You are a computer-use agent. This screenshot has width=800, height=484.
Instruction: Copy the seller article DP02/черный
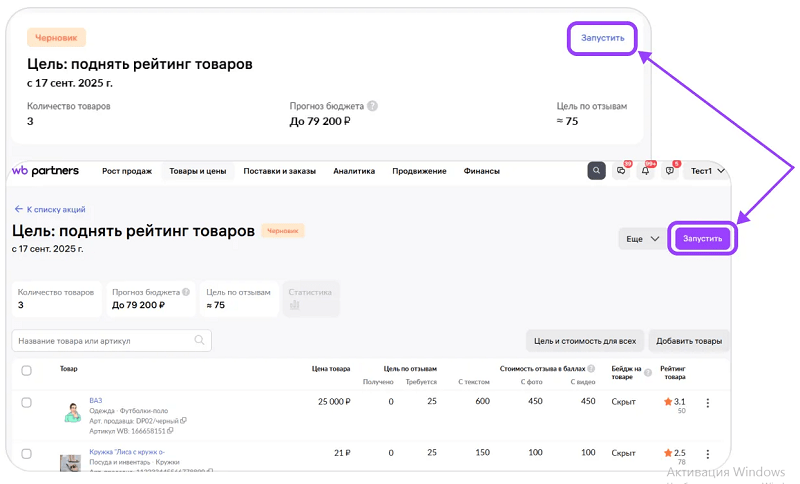coord(183,421)
